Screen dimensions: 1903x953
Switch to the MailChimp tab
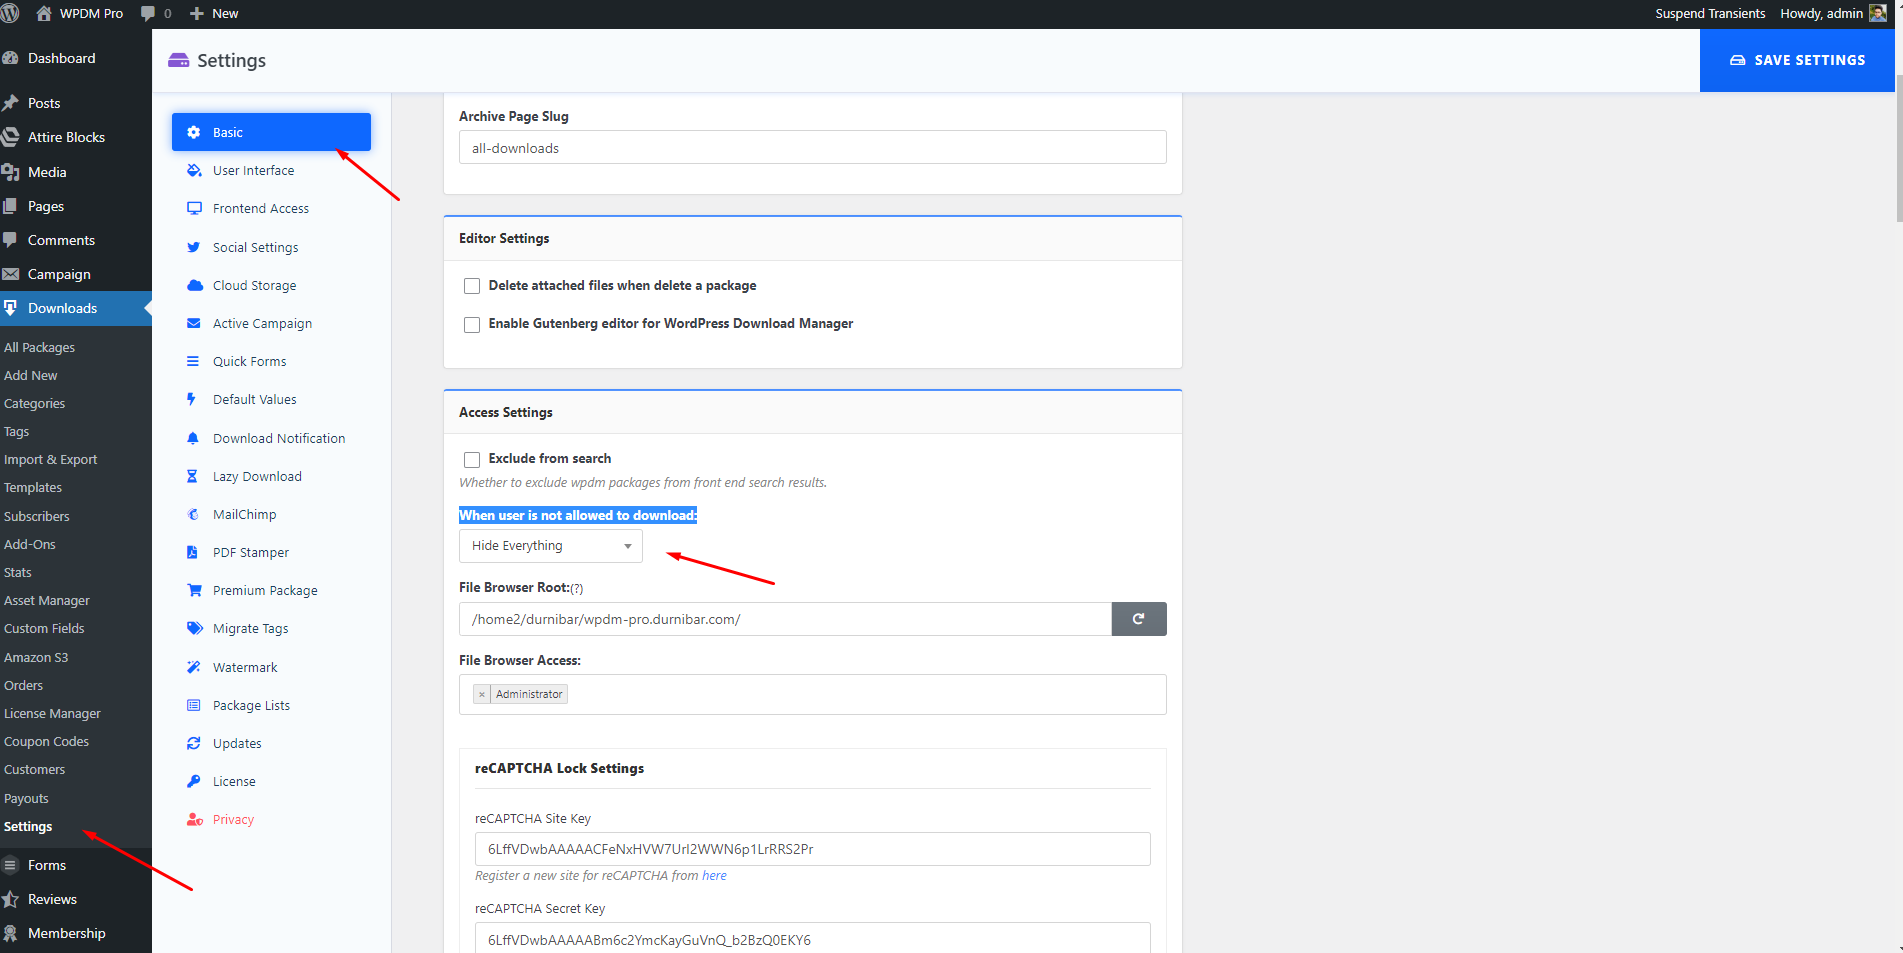[244, 514]
